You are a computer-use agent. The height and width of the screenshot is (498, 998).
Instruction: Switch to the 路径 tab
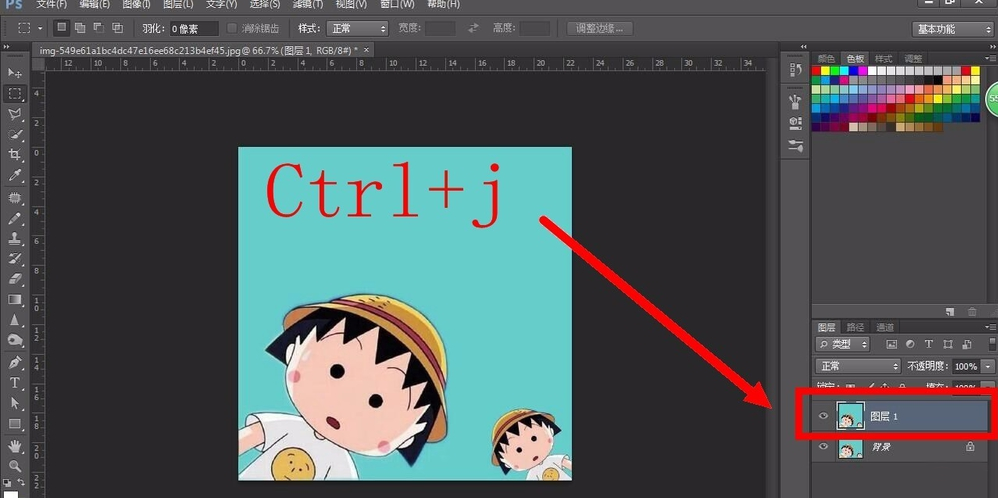[855, 327]
